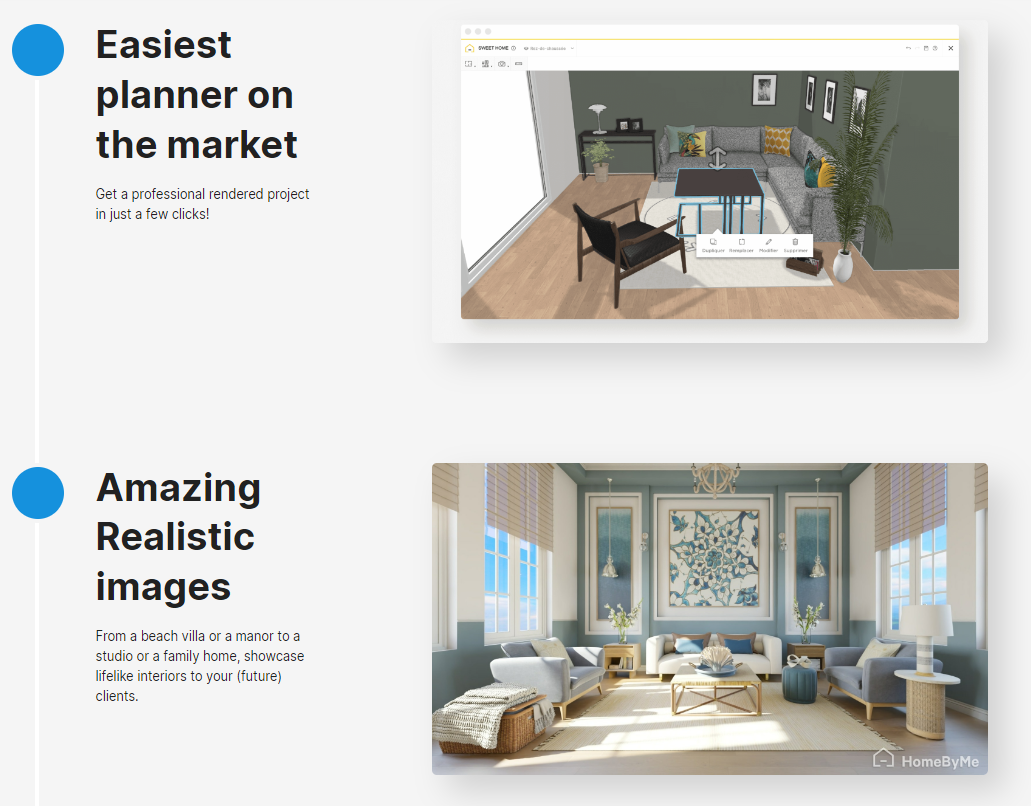1031x806 pixels.
Task: Click Modifier pencil in the object popup
Action: [x=768, y=245]
